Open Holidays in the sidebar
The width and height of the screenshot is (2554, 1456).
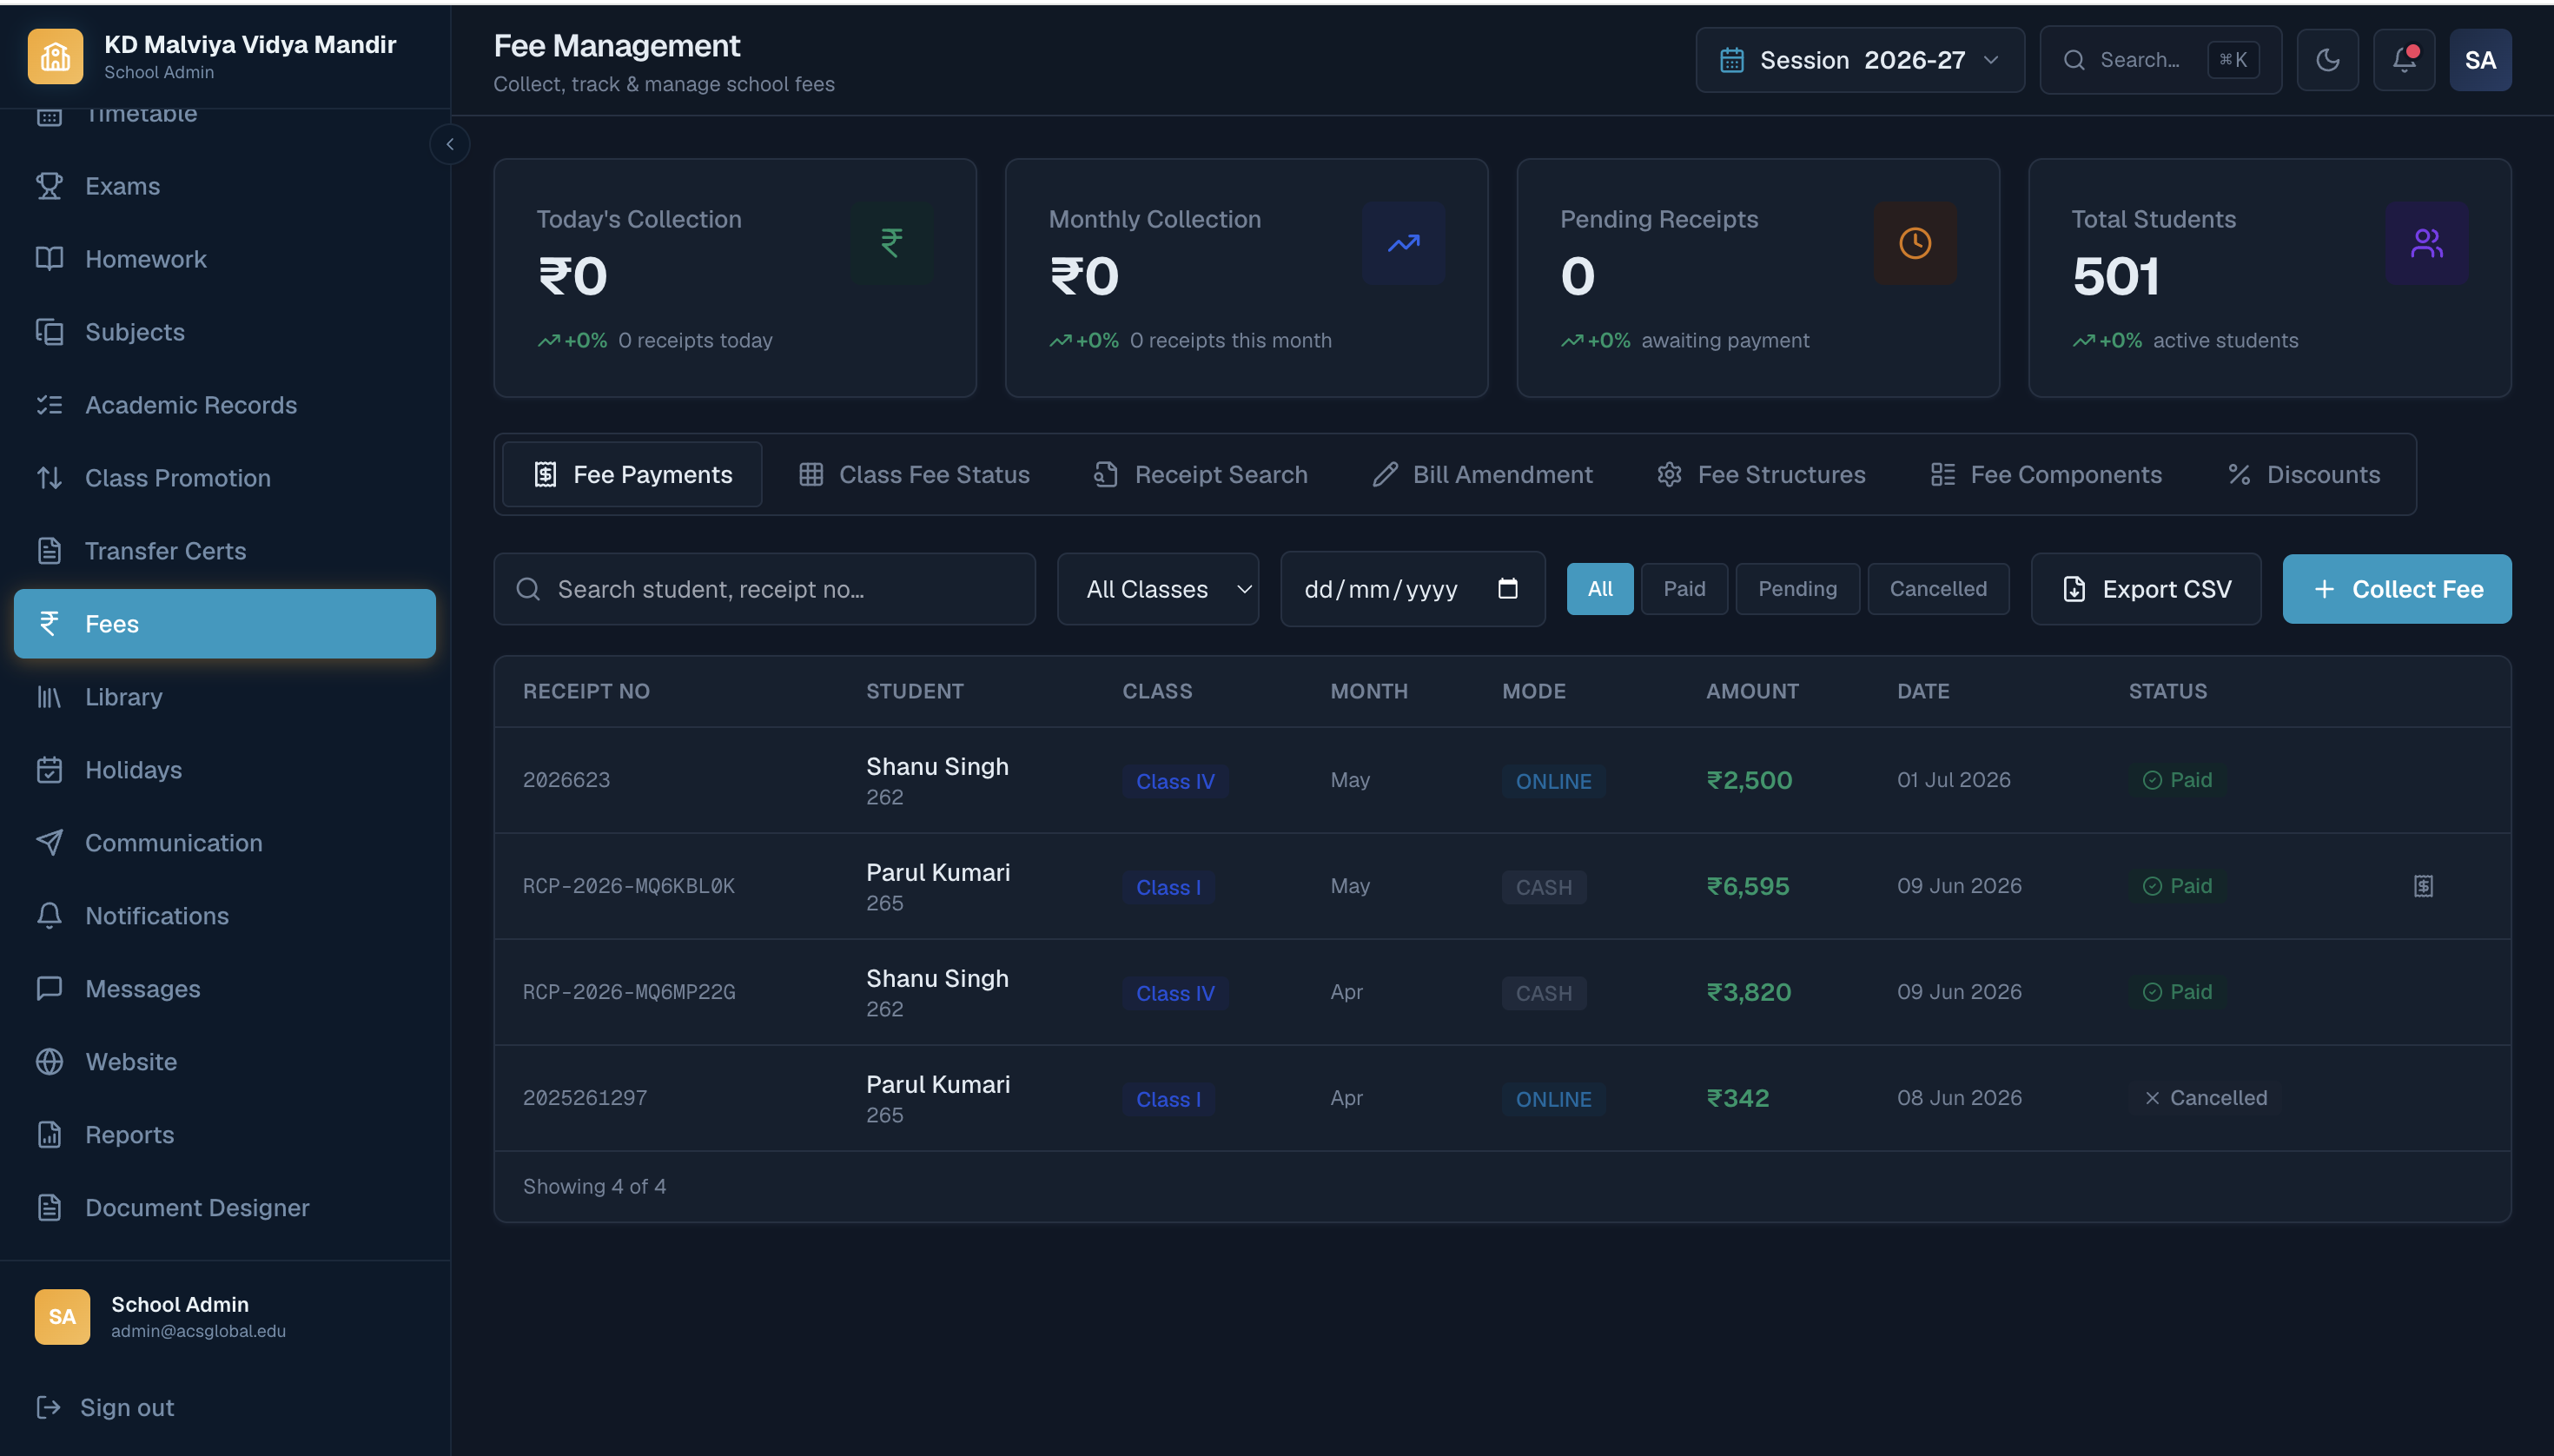pos(224,770)
